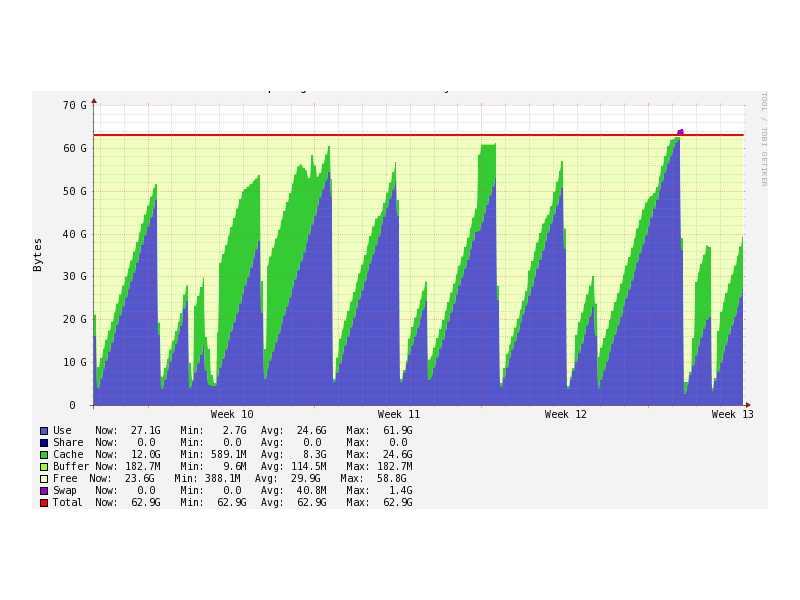Click the arrow at top of Y axis
The width and height of the screenshot is (800, 600).
click(94, 100)
